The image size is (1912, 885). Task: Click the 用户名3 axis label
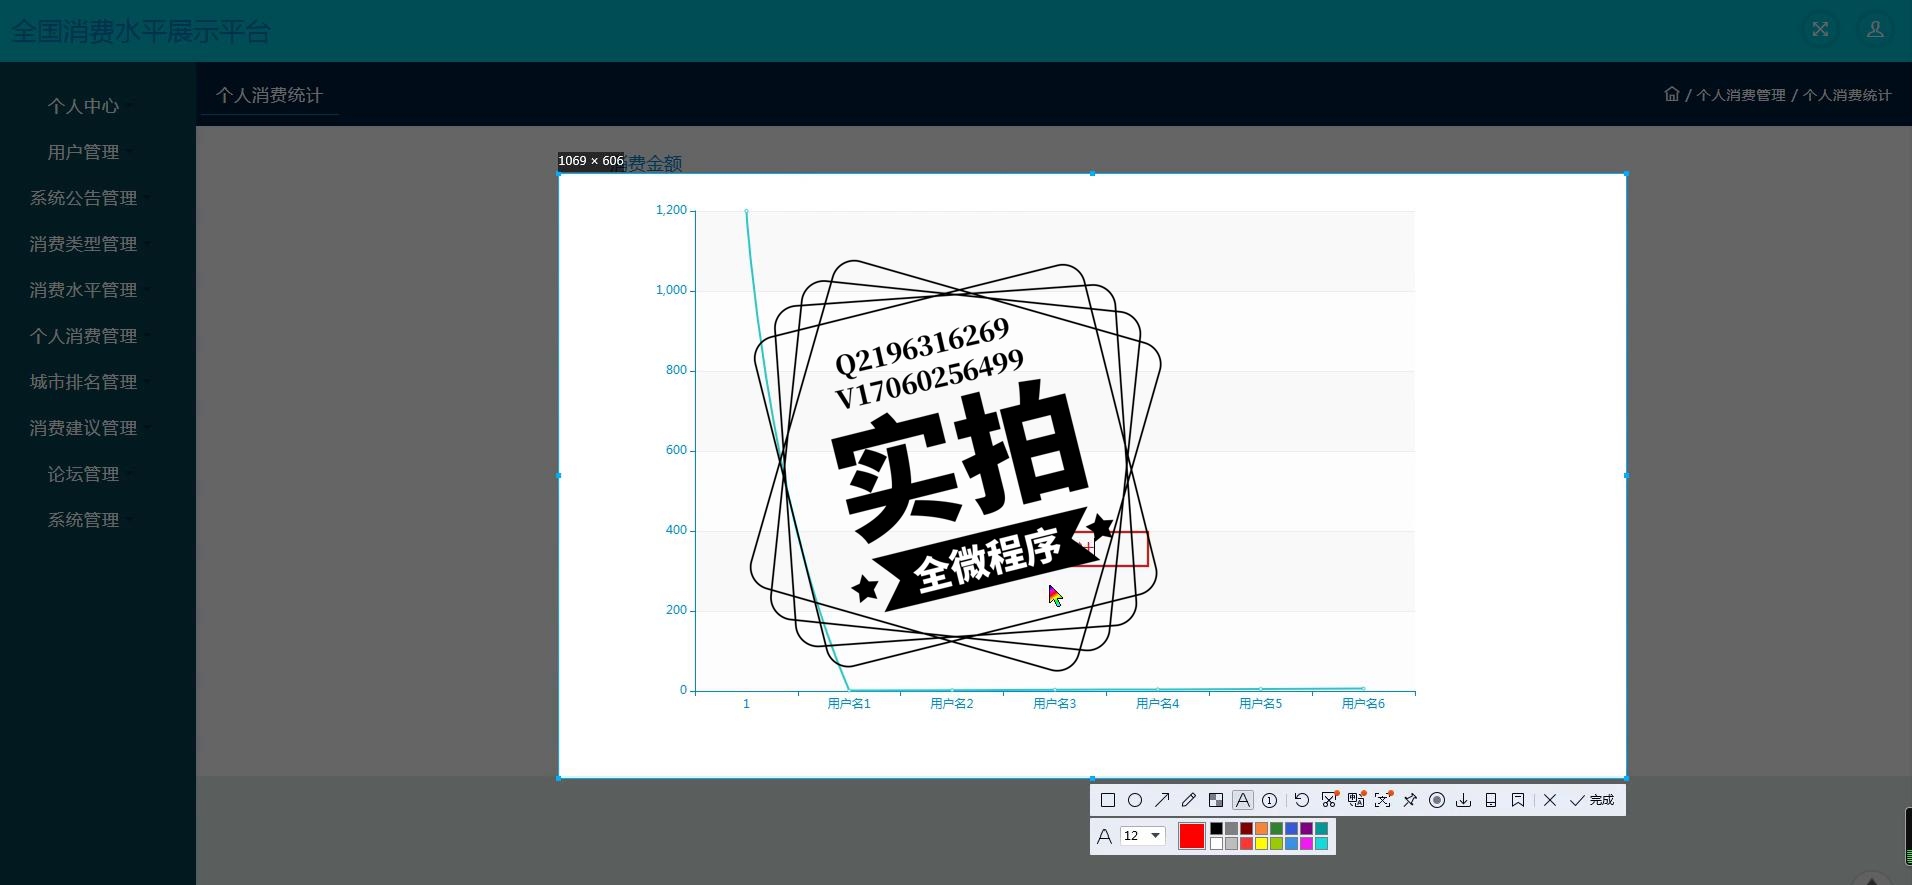click(1055, 704)
